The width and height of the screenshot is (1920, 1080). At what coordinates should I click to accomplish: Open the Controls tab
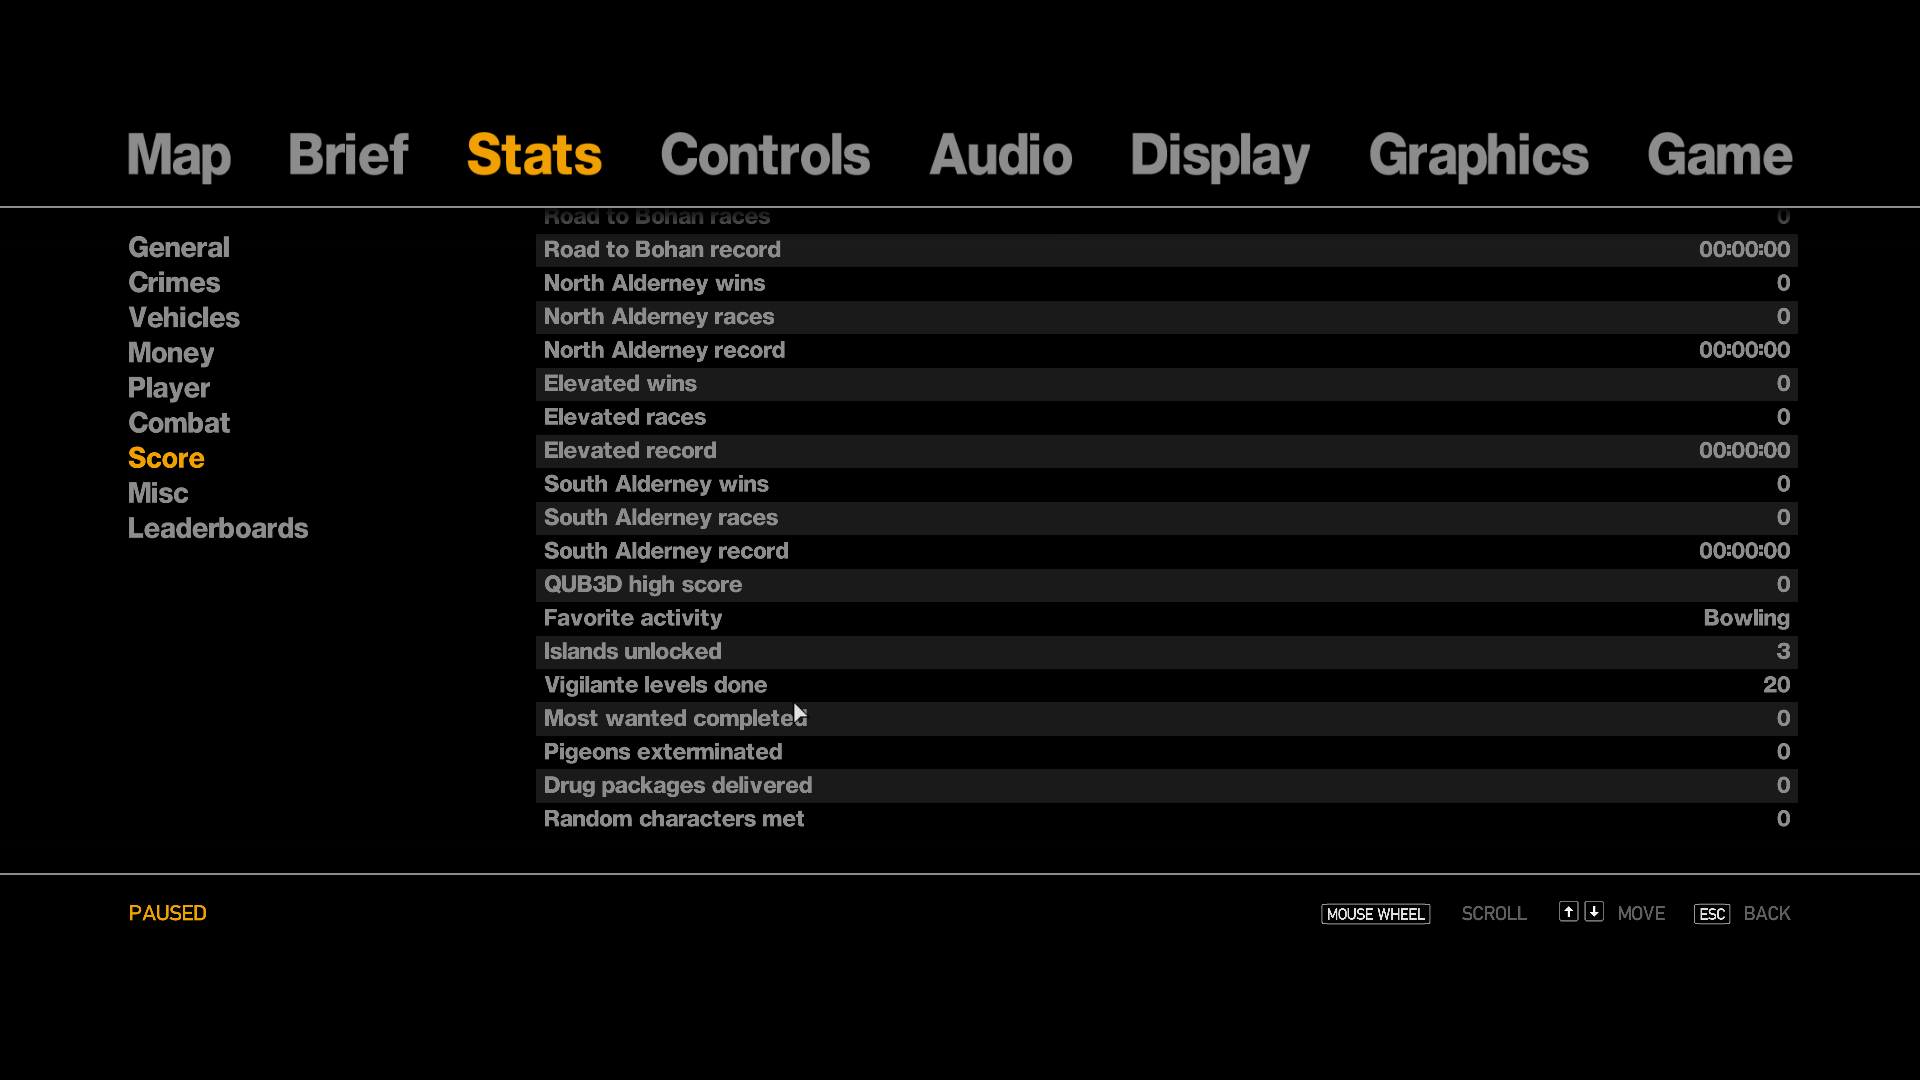coord(765,155)
